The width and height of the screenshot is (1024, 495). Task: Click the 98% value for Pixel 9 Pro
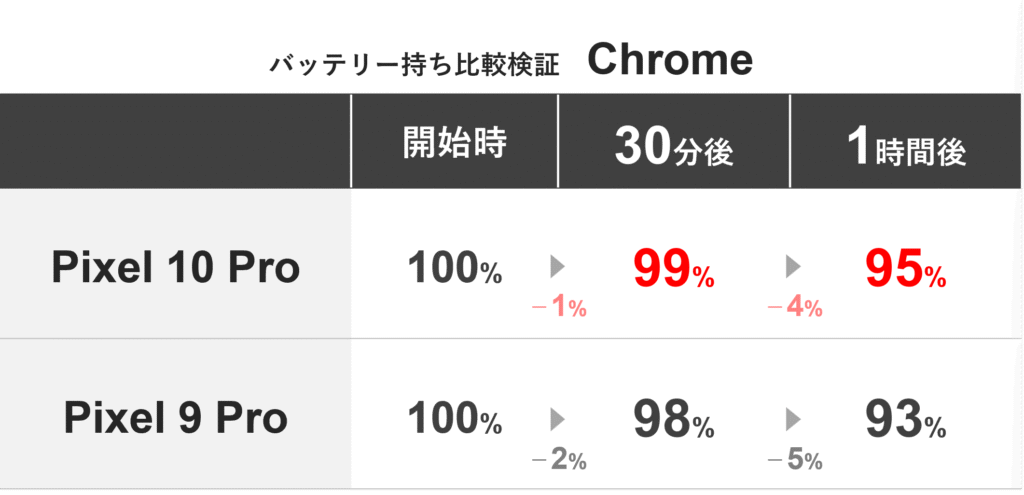click(673, 421)
